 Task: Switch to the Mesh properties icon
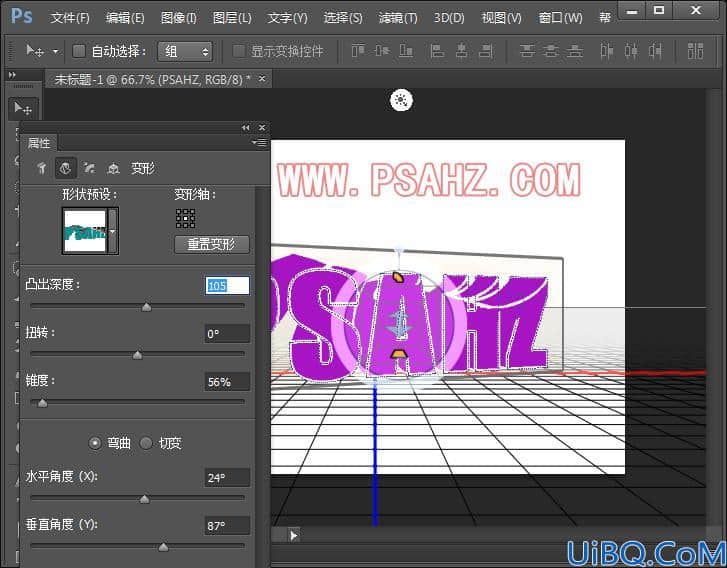pyautogui.click(x=41, y=168)
